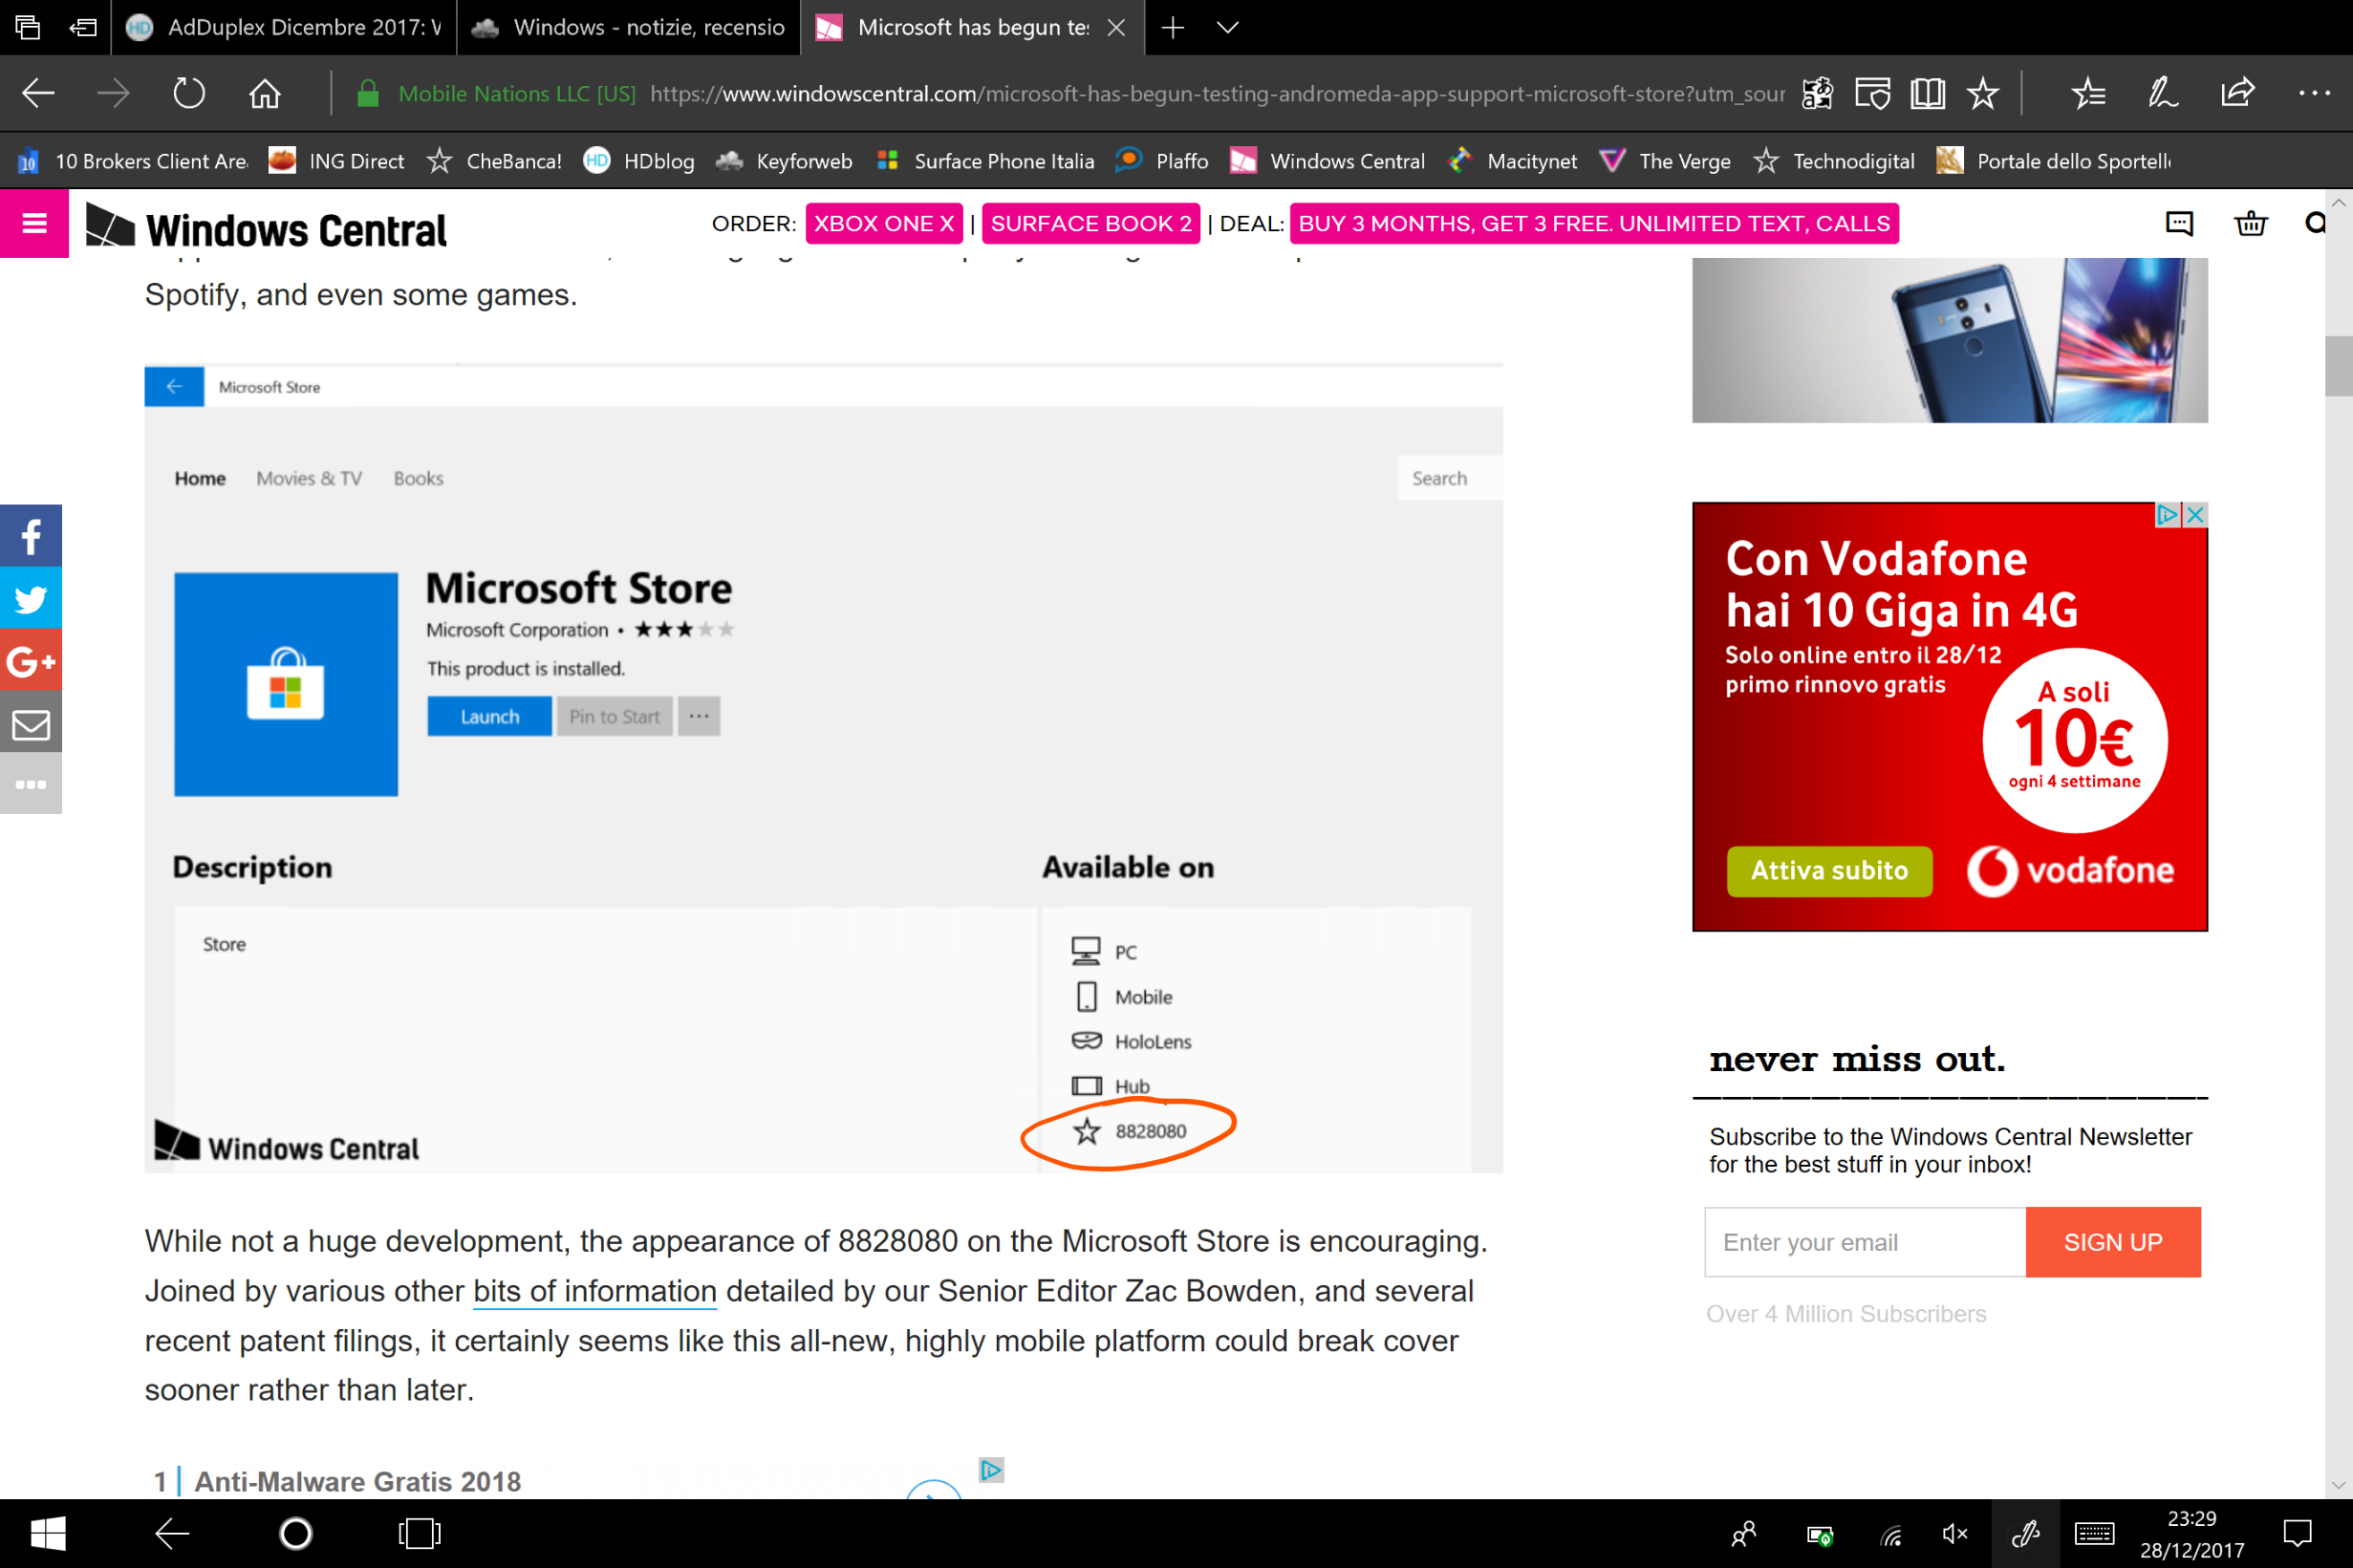Follow the bits of information link

click(x=594, y=1291)
